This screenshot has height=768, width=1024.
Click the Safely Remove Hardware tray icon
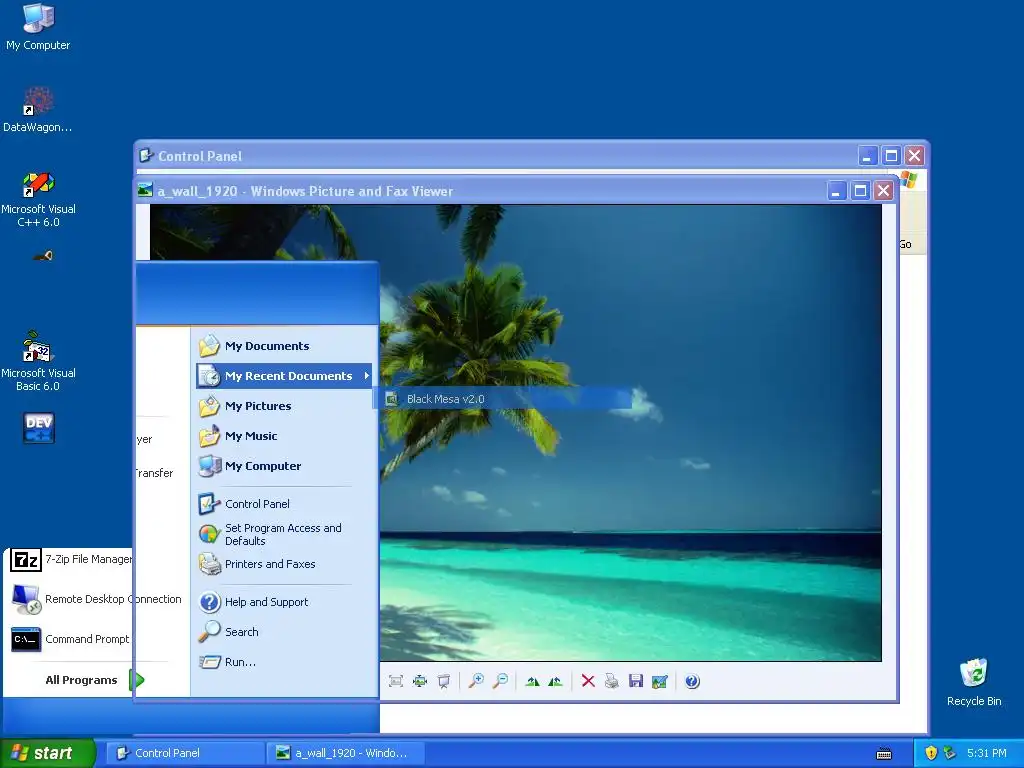coord(950,753)
